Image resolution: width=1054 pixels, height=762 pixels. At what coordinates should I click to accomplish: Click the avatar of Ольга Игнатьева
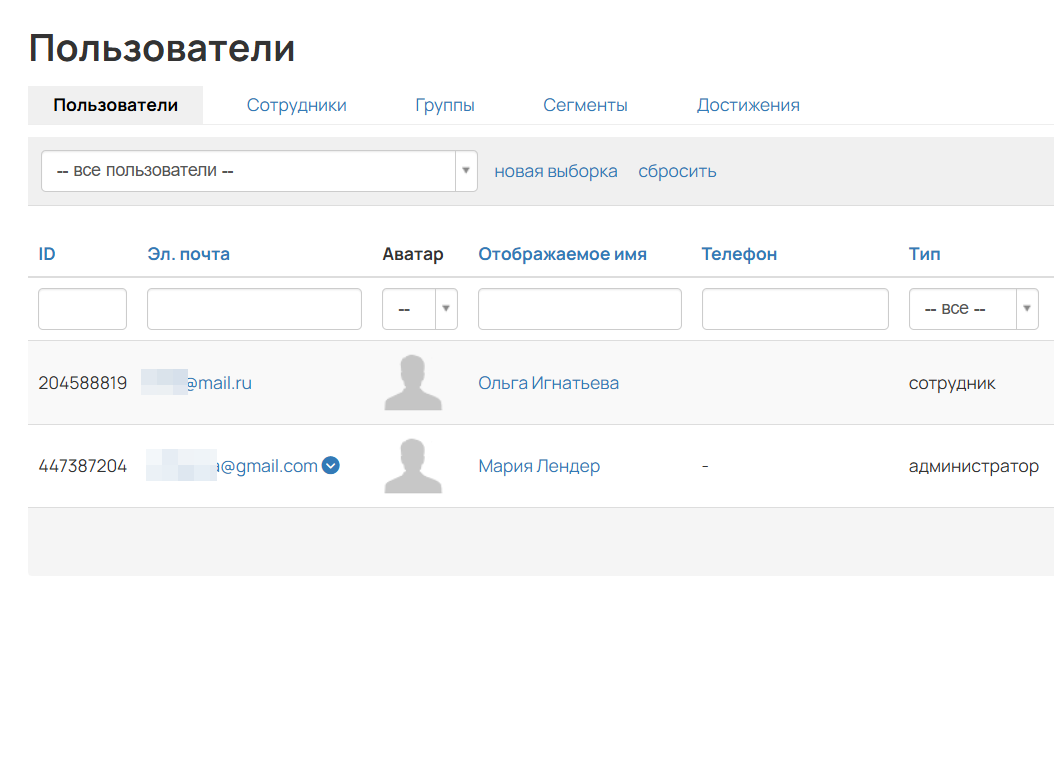click(413, 382)
